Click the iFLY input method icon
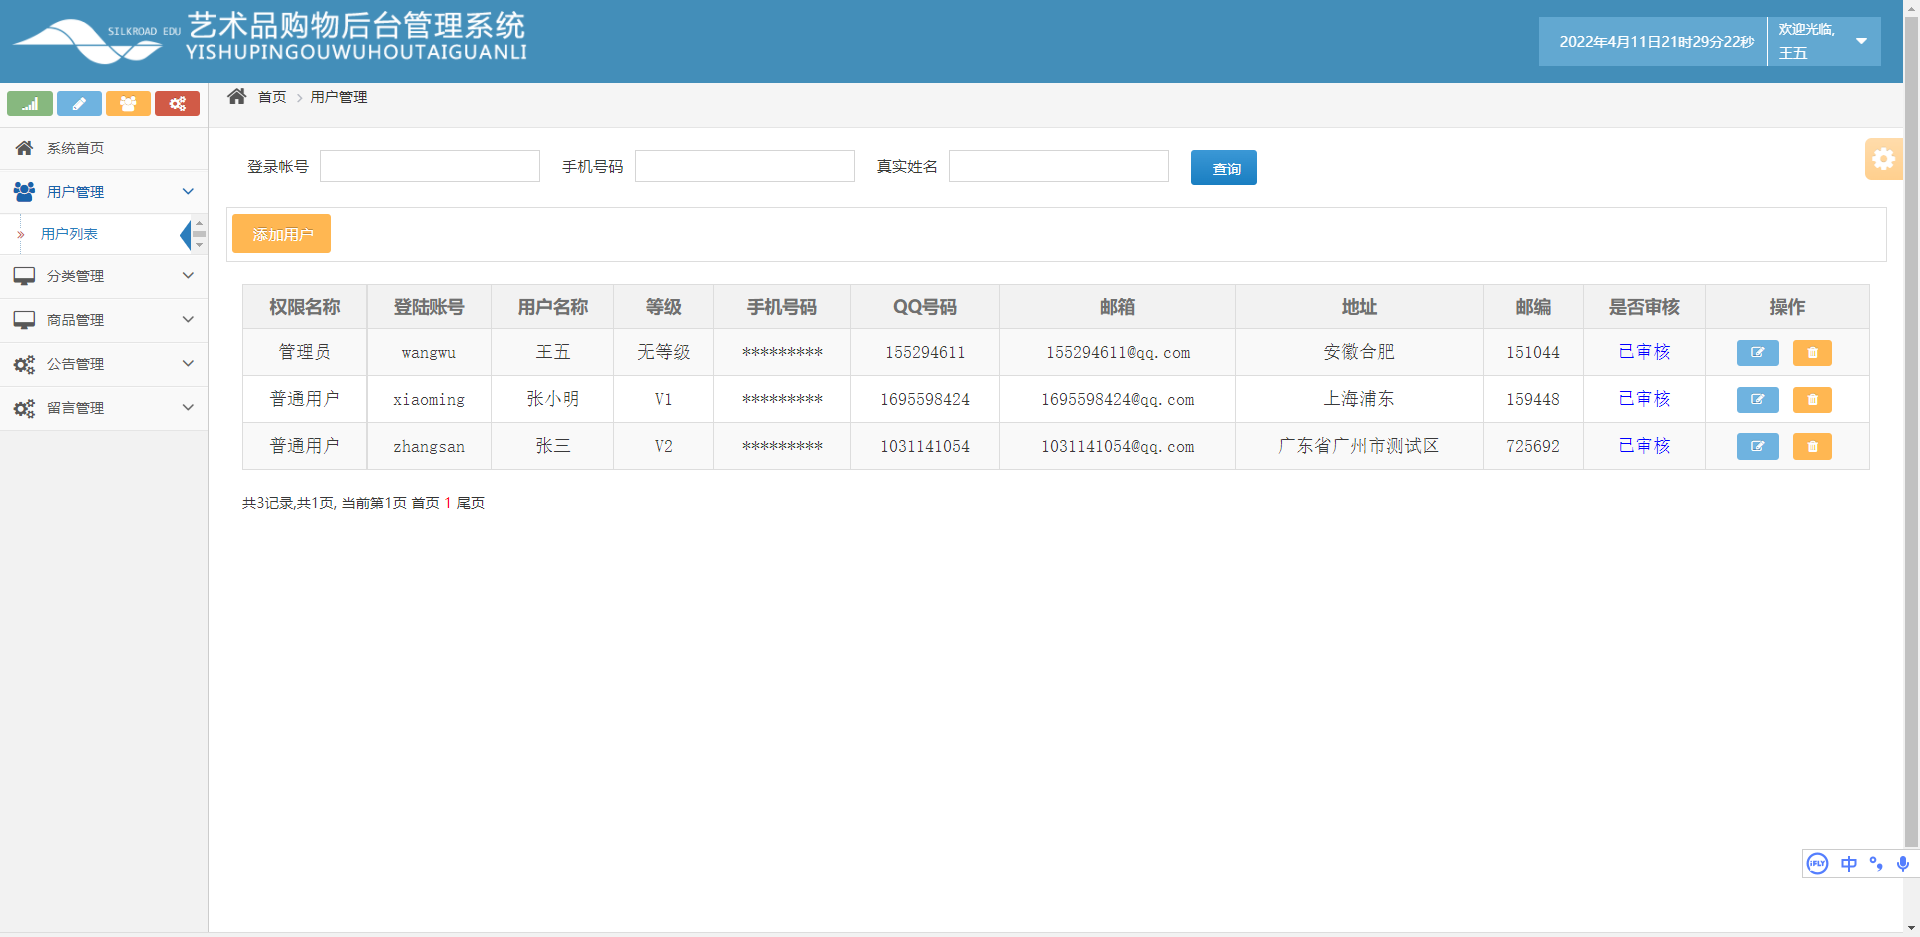Viewport: 1920px width, 937px height. click(1818, 864)
